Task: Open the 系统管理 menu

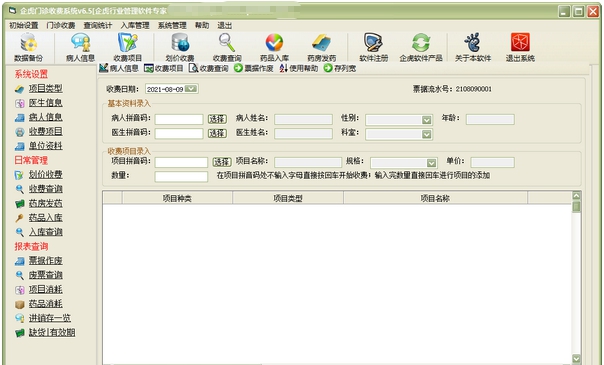Action: click(x=172, y=25)
